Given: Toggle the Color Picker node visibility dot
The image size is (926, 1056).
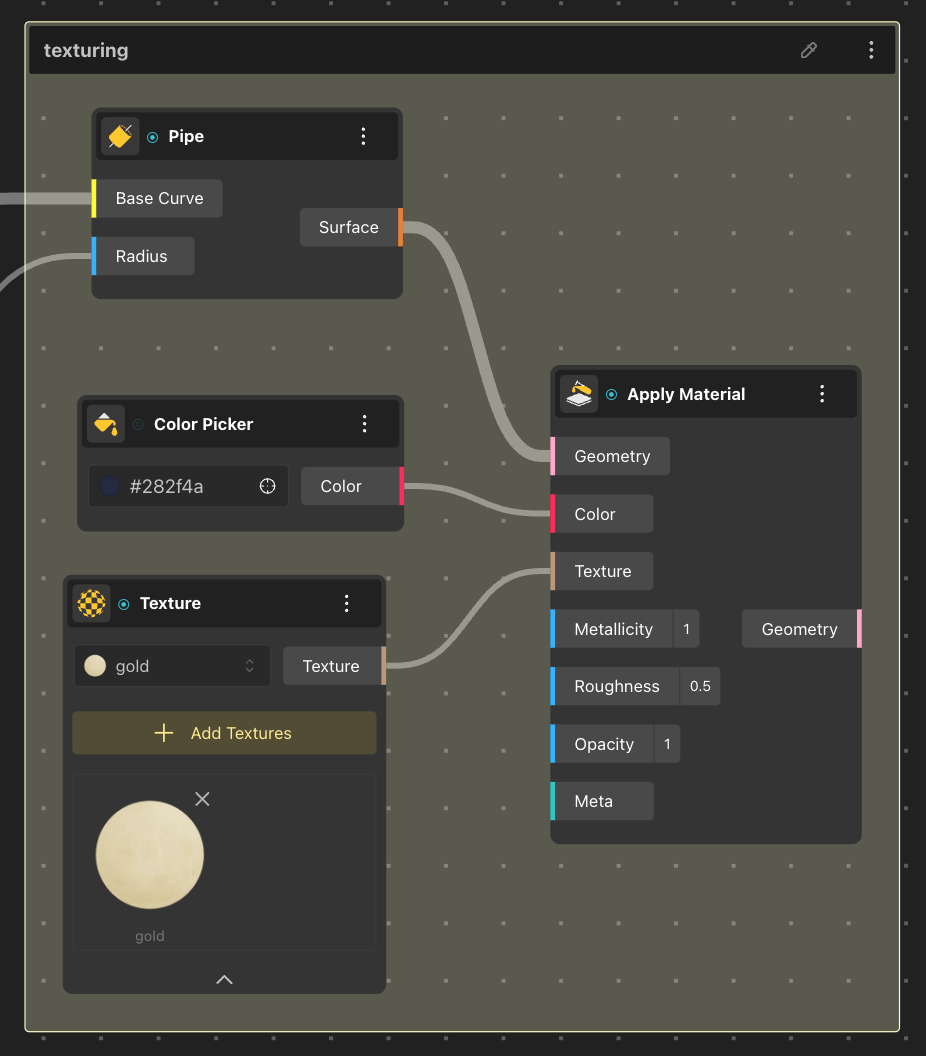Looking at the screenshot, I should pos(138,424).
